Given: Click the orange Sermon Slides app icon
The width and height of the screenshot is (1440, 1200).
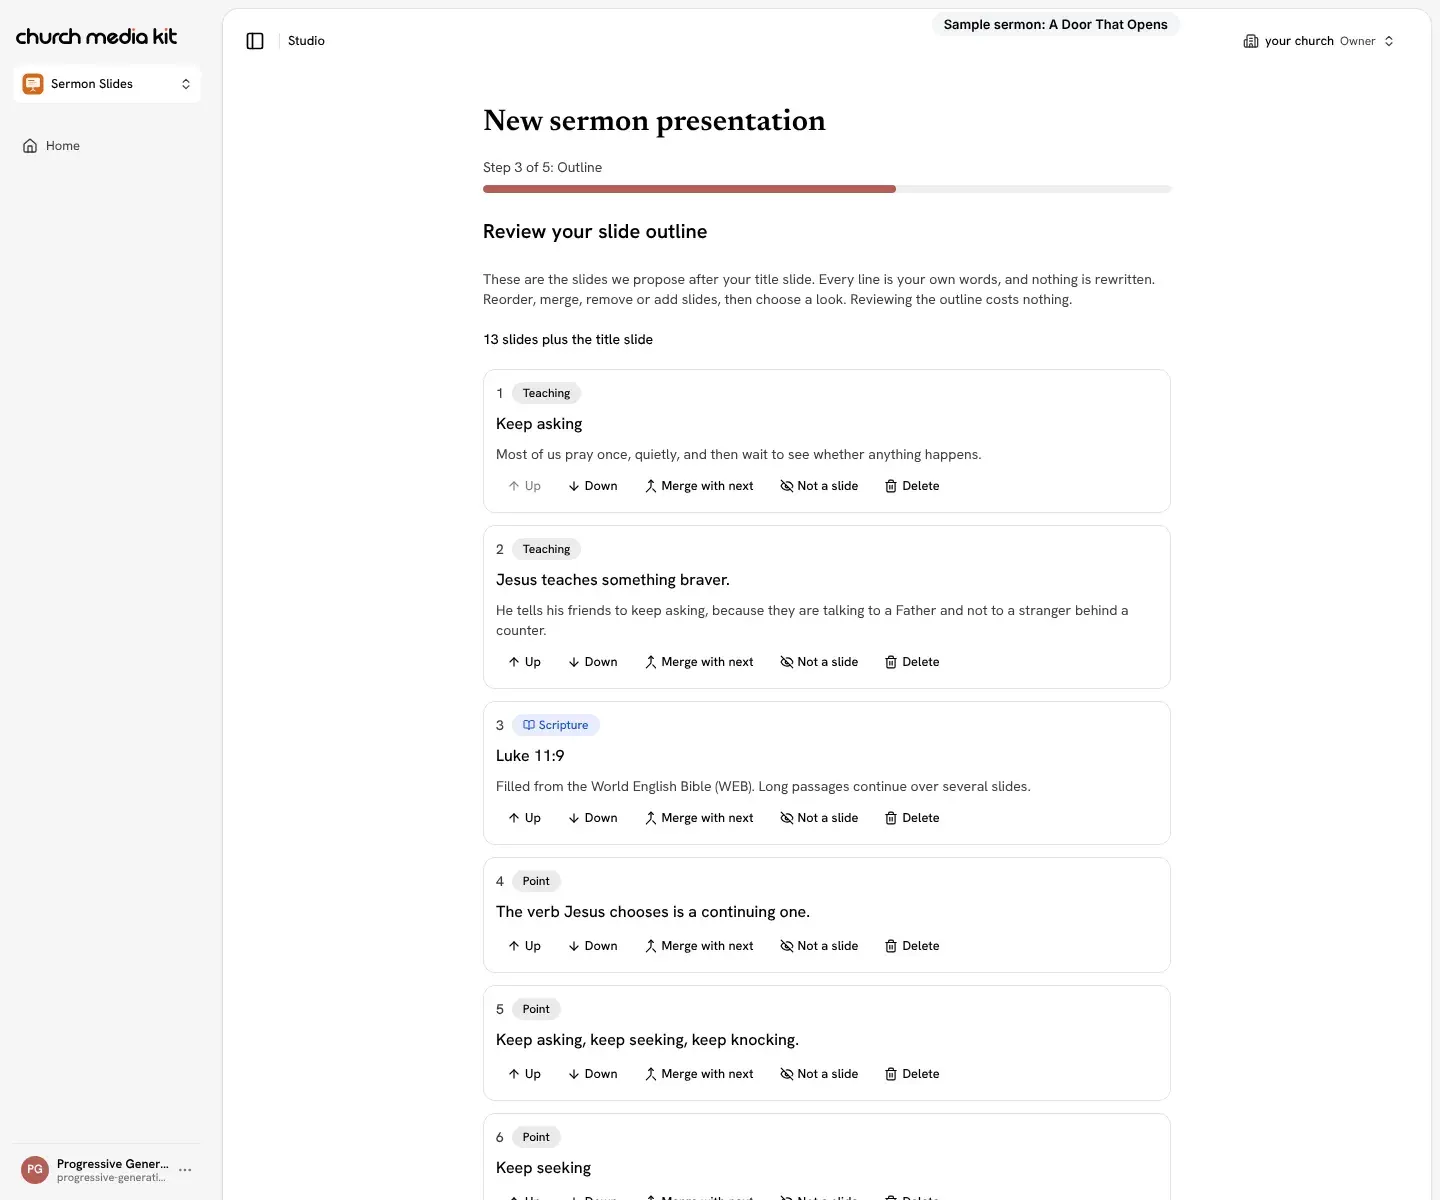Looking at the screenshot, I should pos(33,84).
